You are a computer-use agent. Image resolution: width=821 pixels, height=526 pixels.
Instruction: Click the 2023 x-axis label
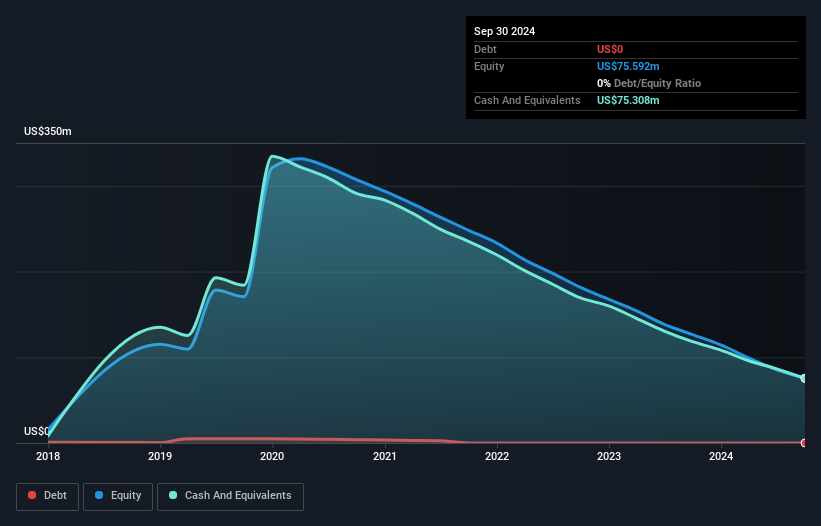click(x=609, y=456)
